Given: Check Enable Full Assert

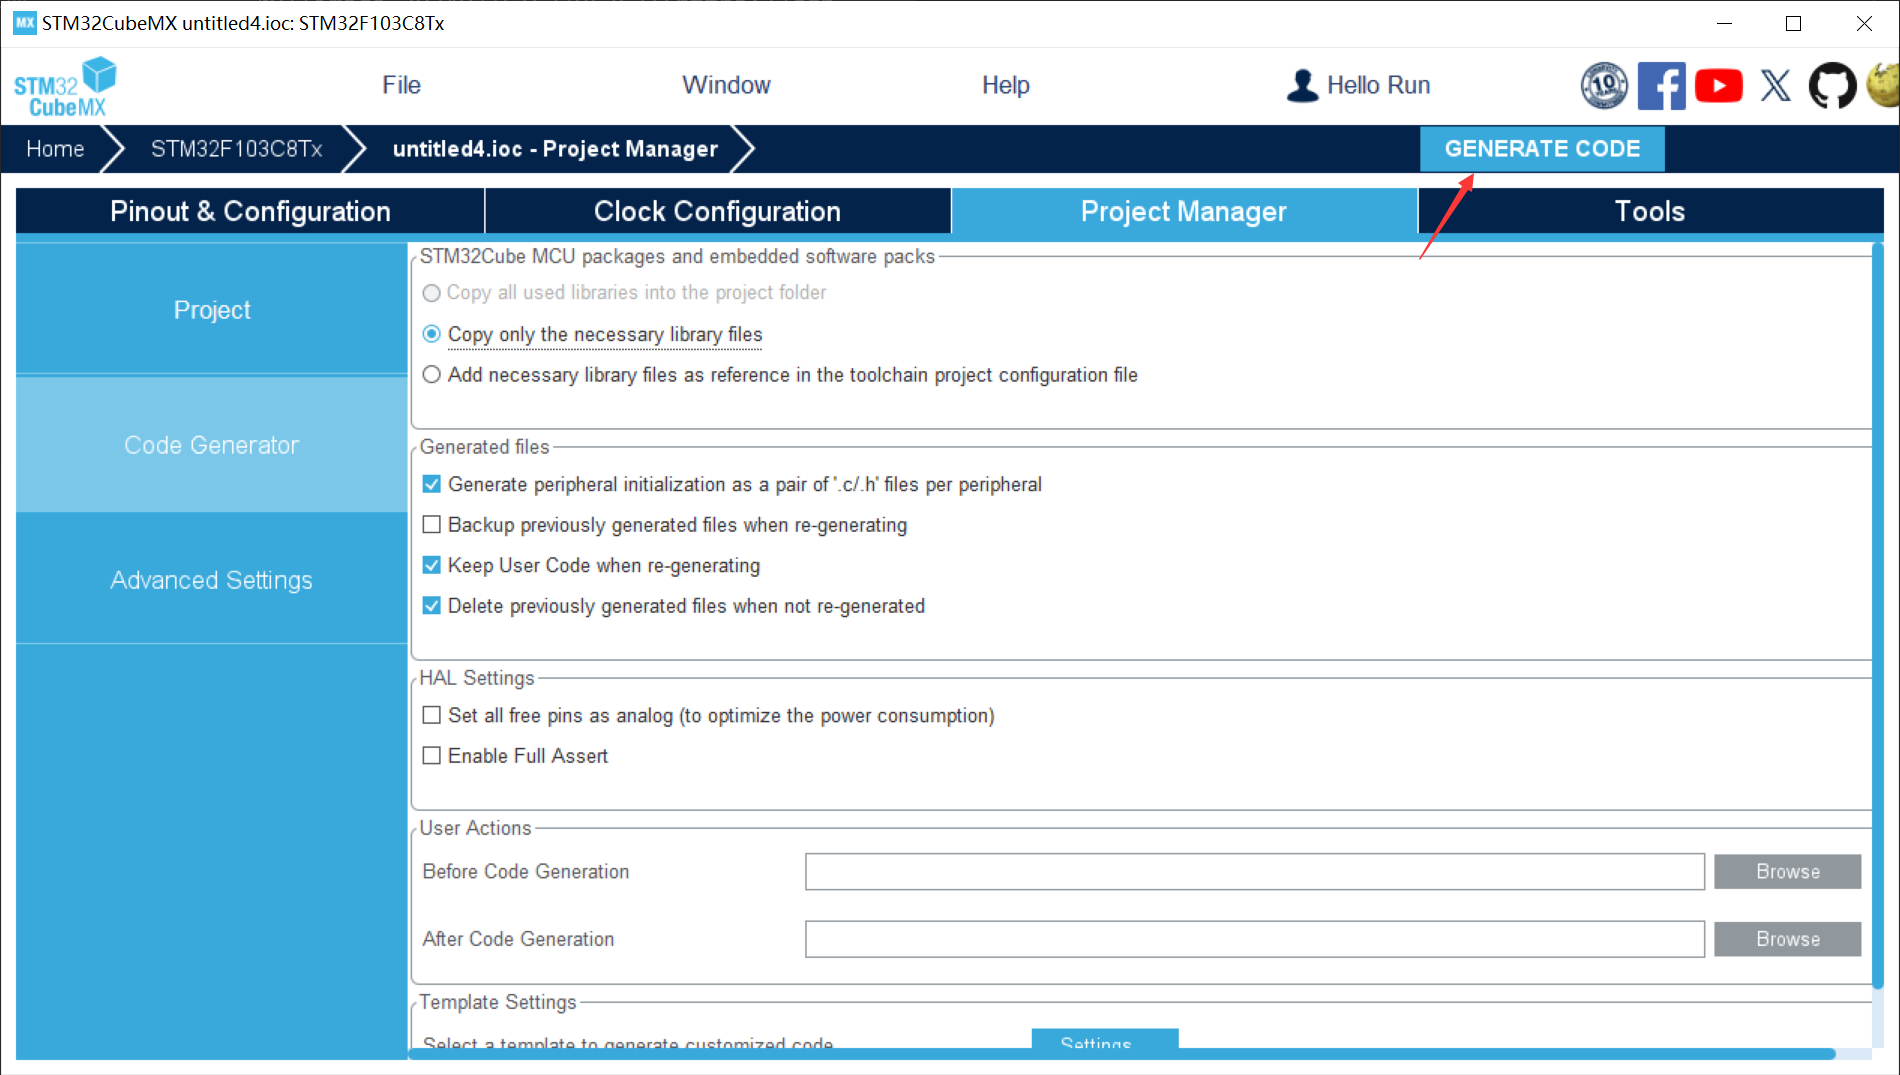Looking at the screenshot, I should [431, 756].
